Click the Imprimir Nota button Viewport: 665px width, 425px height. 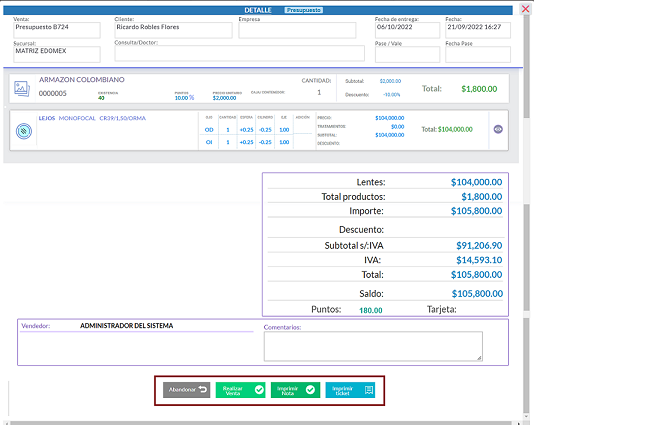[295, 390]
